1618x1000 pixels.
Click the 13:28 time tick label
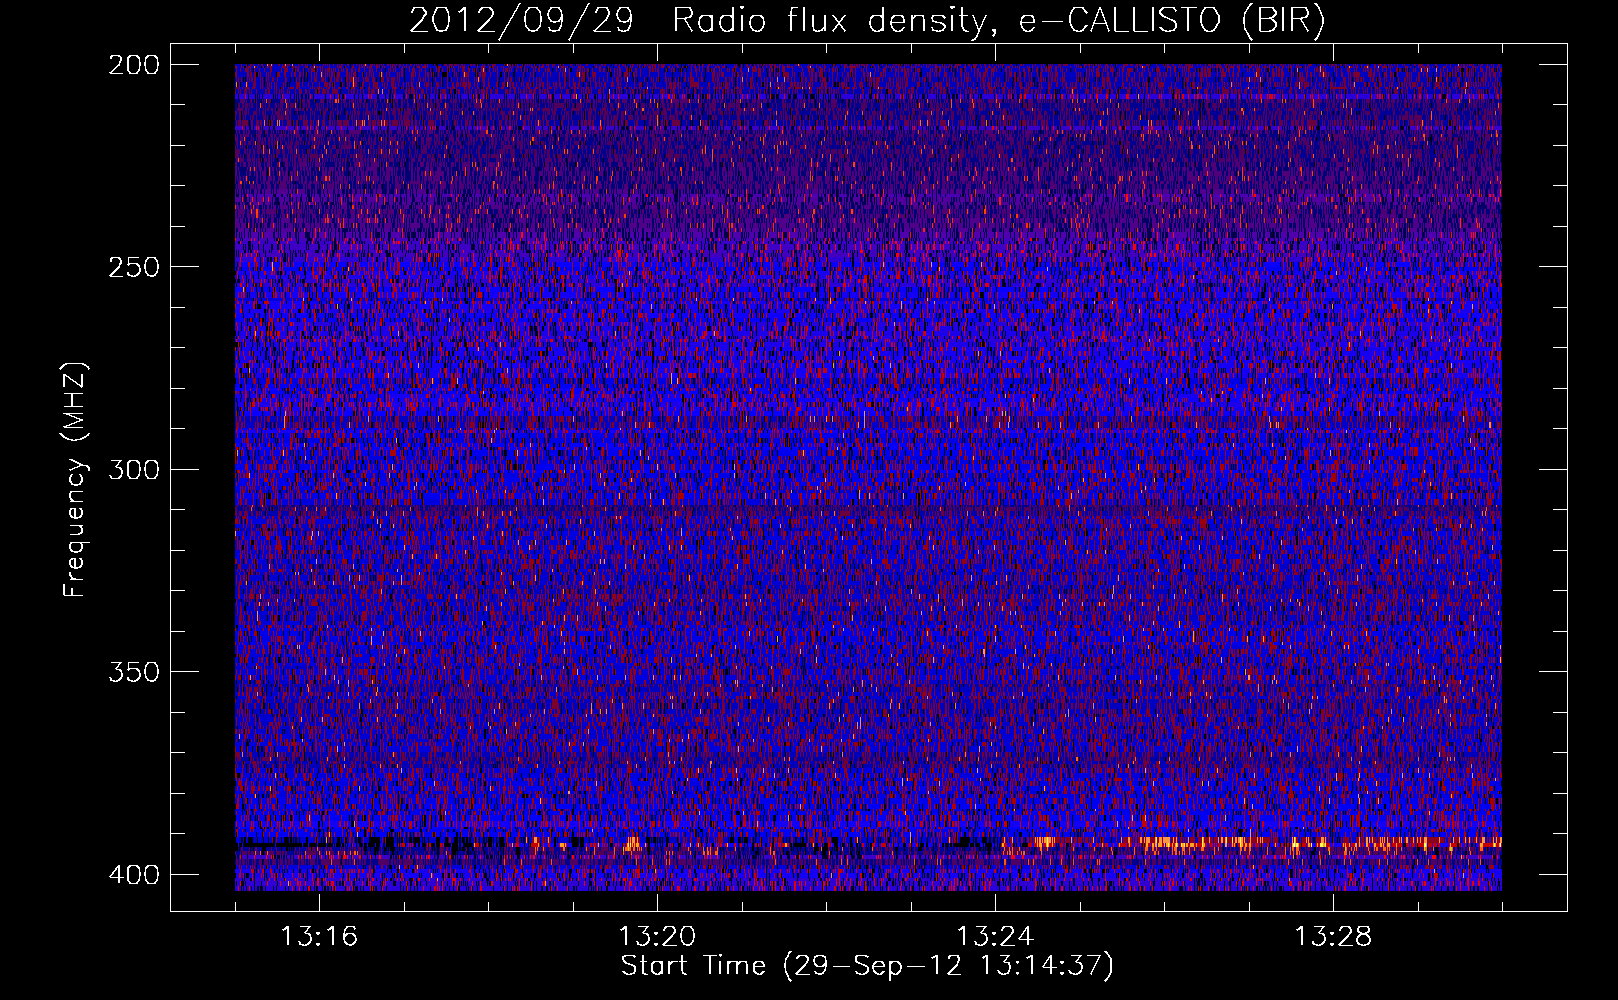point(1333,937)
